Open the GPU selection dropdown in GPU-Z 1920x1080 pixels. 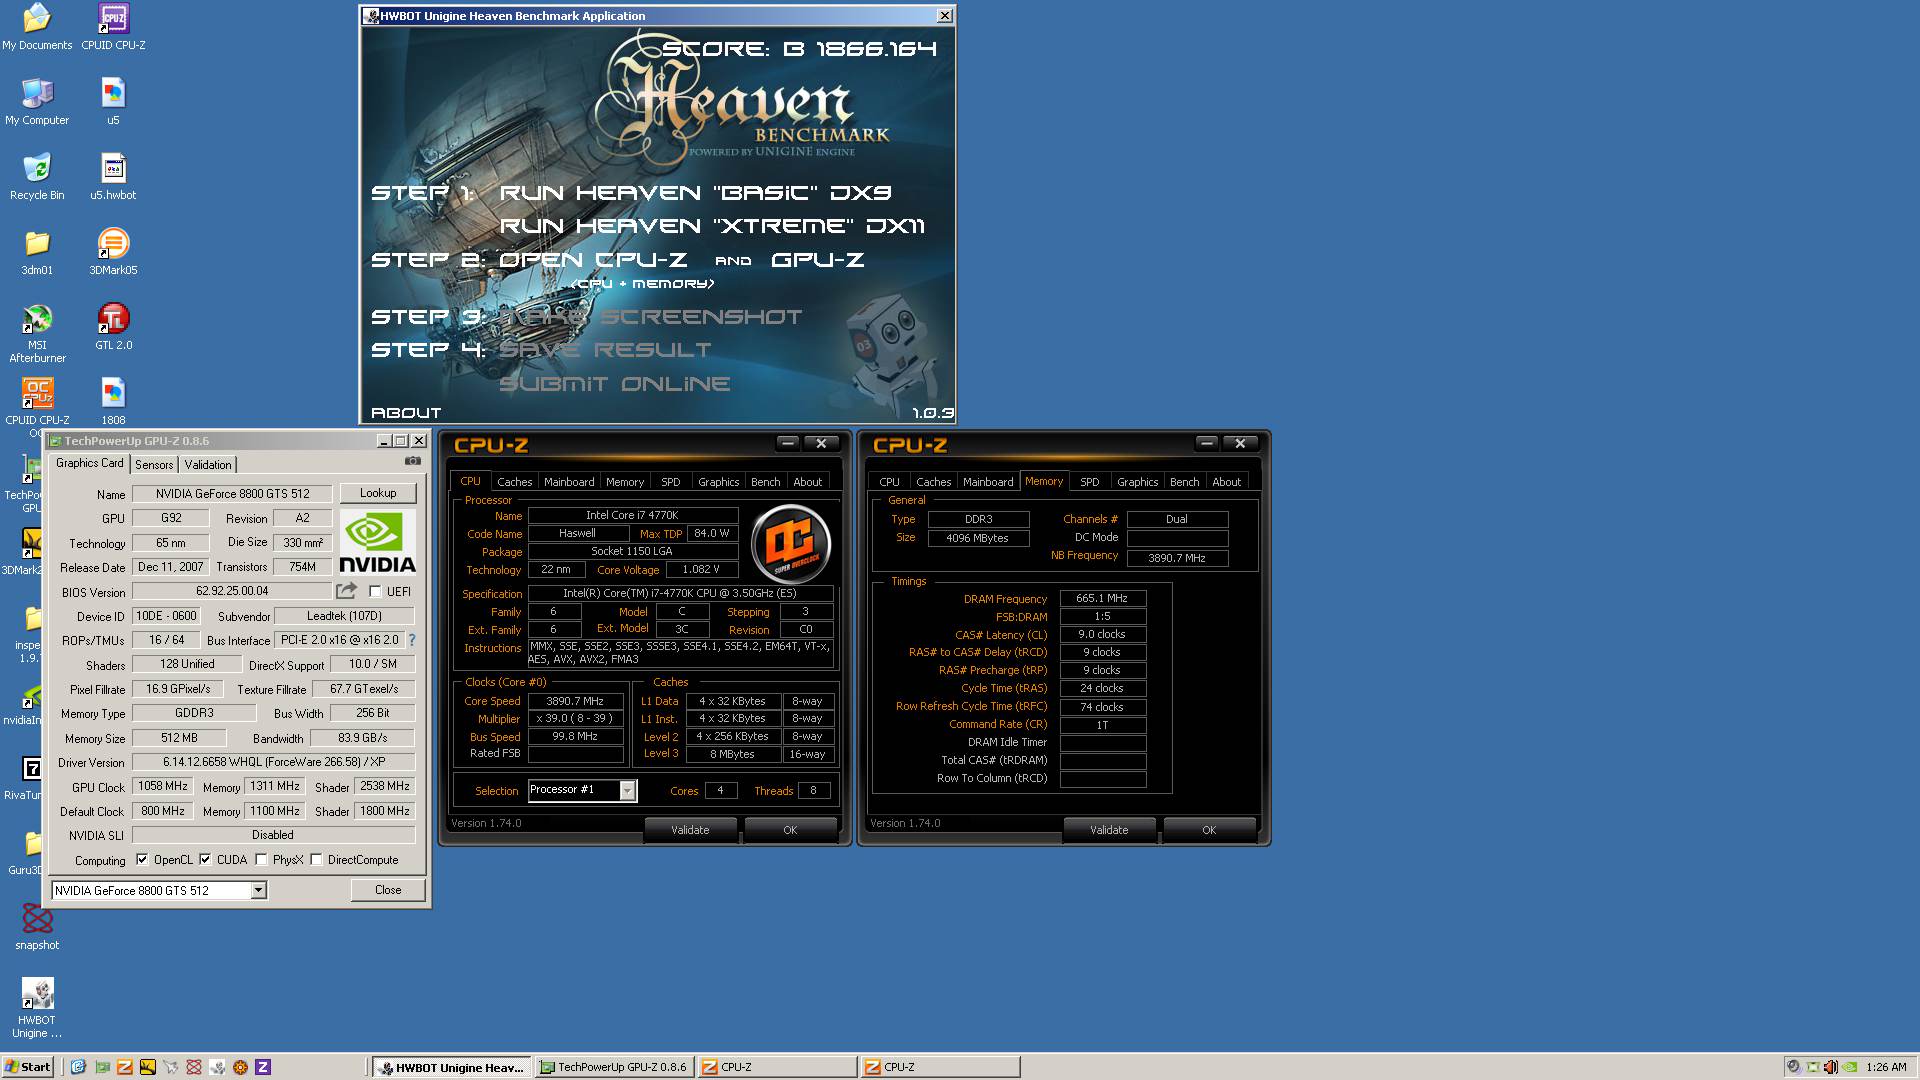(x=258, y=890)
